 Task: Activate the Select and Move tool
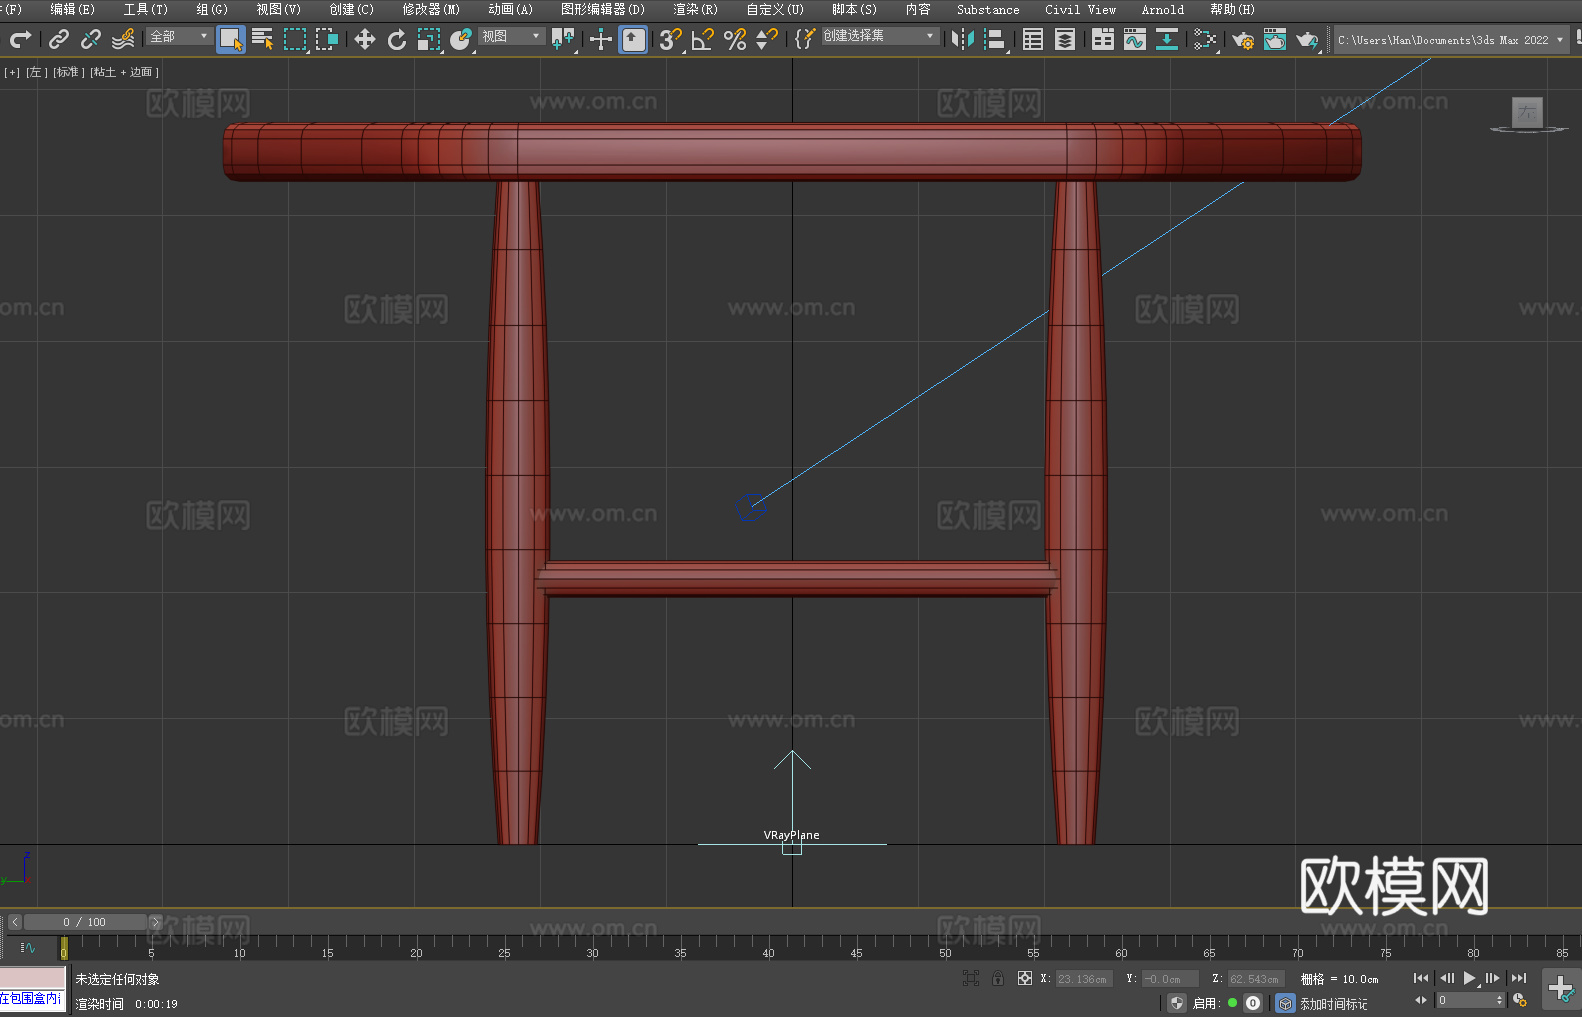click(x=365, y=39)
